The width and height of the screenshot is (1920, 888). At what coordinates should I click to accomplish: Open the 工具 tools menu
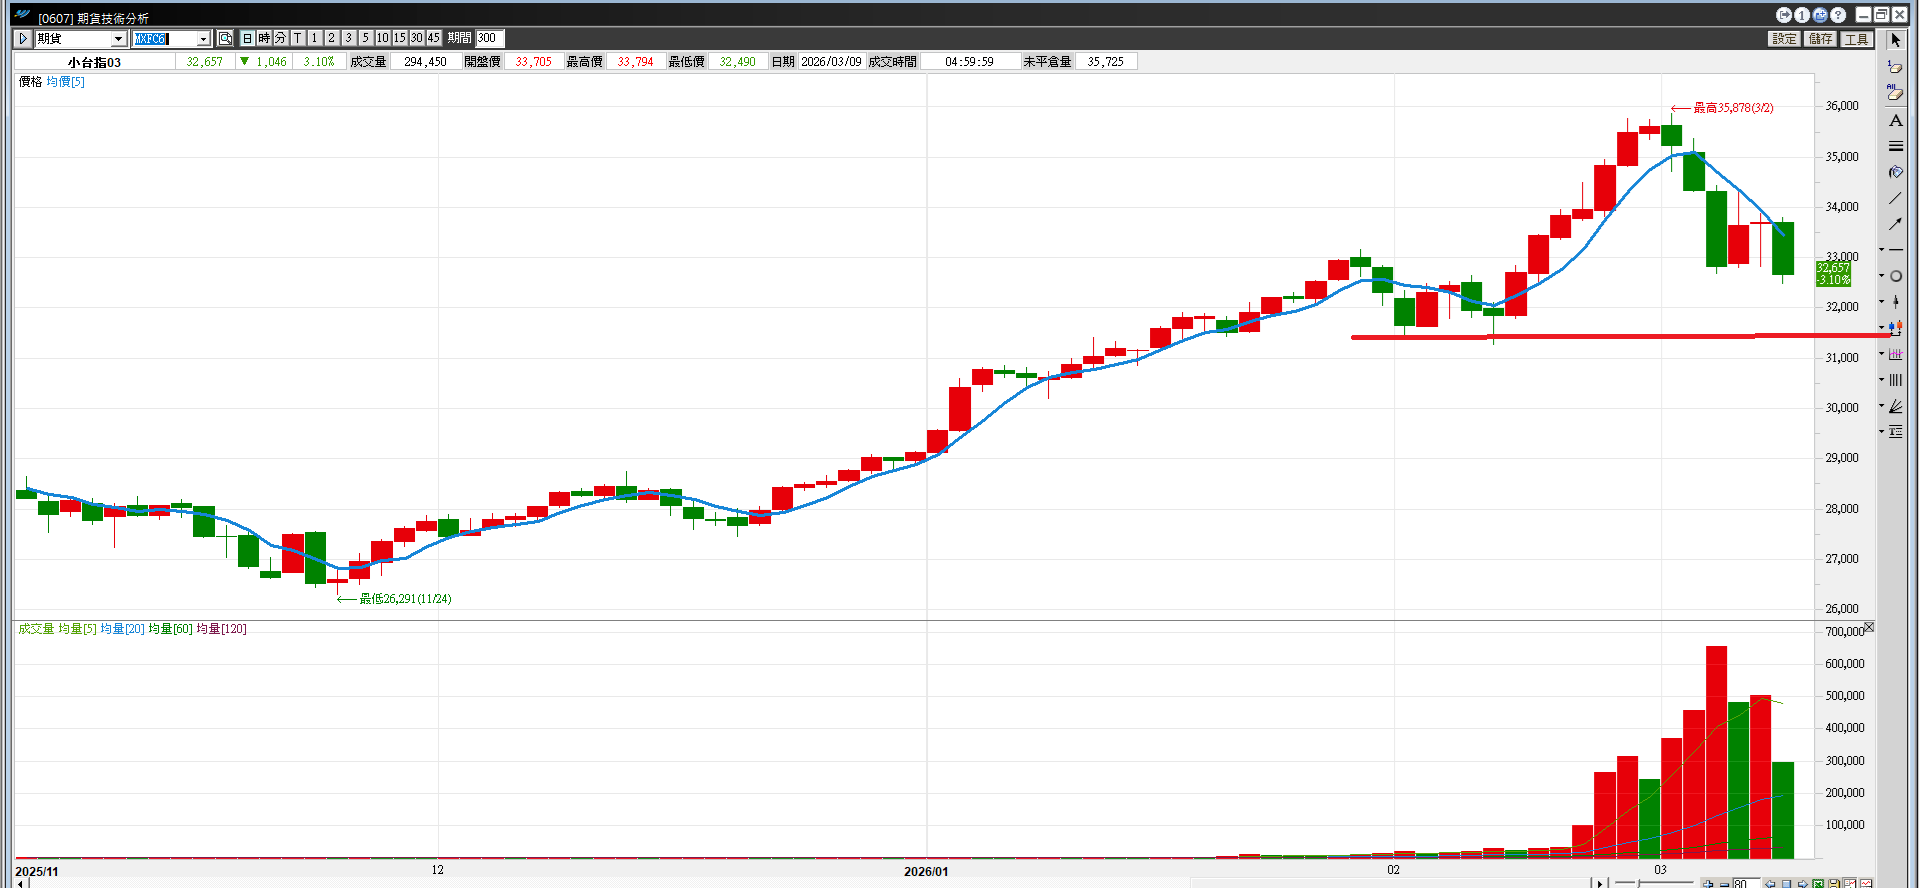[1856, 39]
